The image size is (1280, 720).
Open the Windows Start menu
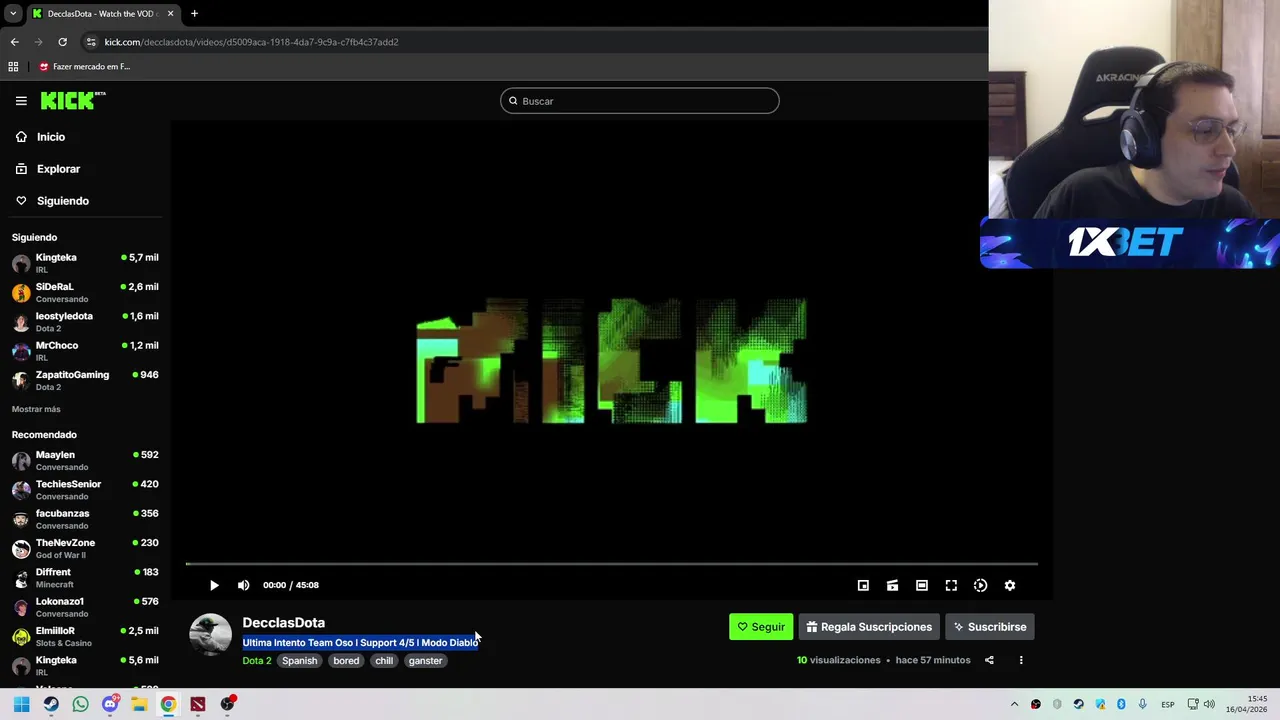click(21, 704)
